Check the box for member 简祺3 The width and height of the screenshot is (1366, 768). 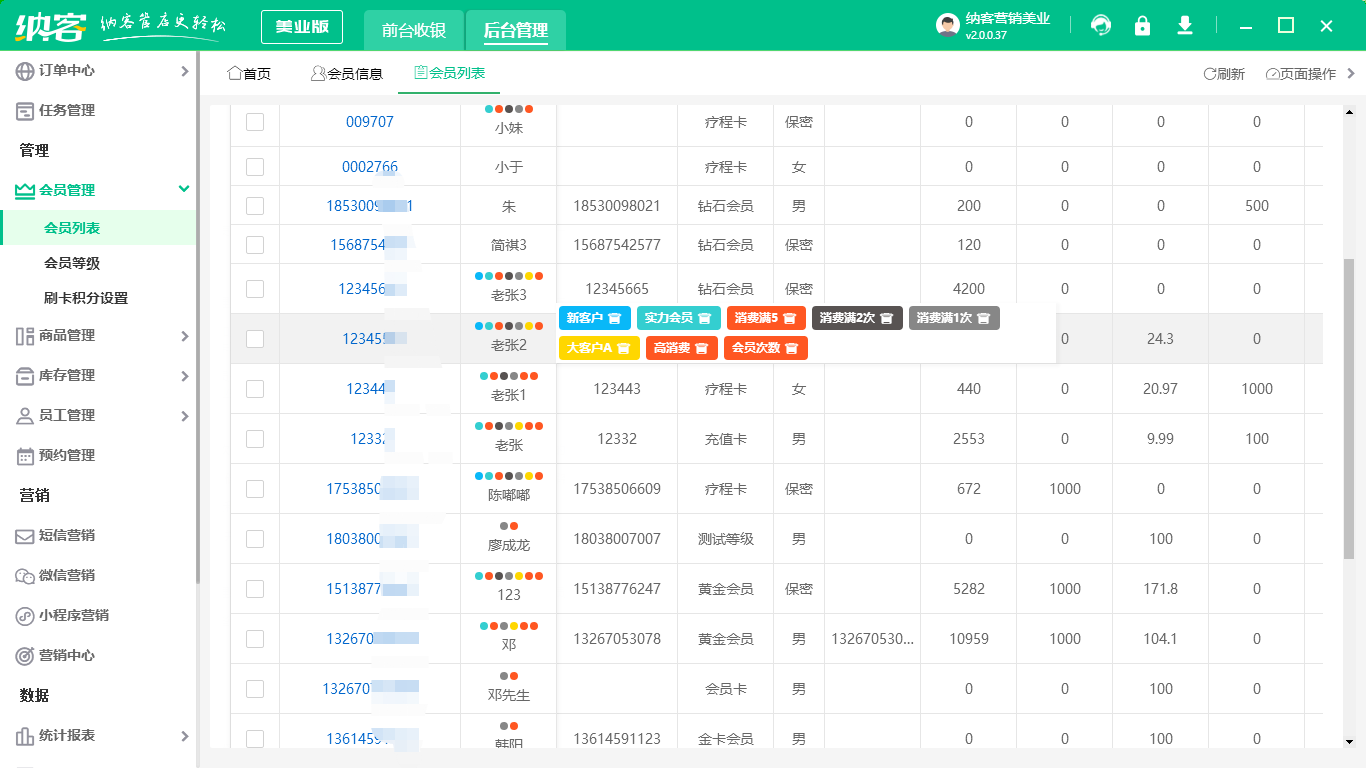pyautogui.click(x=255, y=245)
